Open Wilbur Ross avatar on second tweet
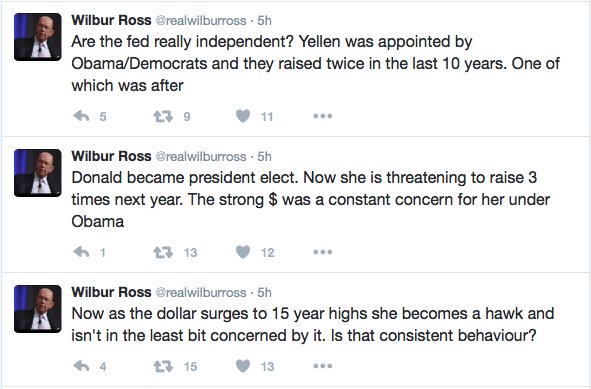This screenshot has width=591, height=389. pos(38,173)
